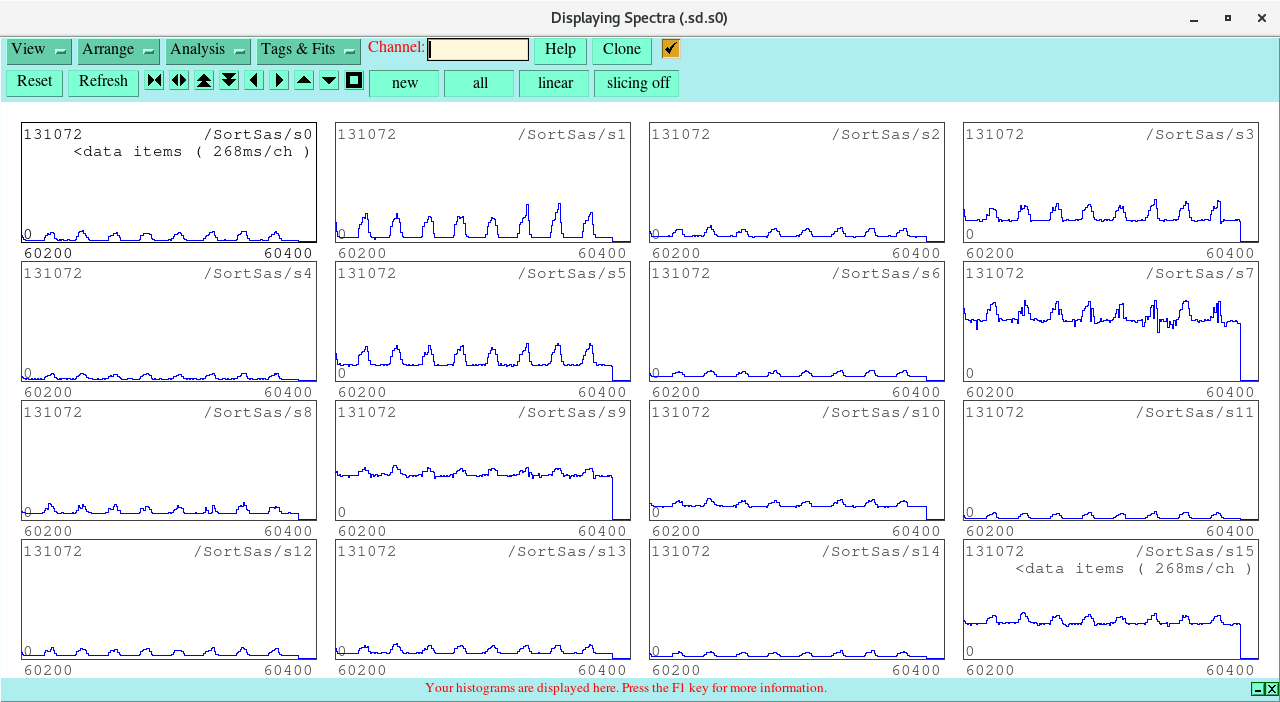1280x702 pixels.
Task: Toggle the orange checkbox beside Clone
Action: tap(670, 49)
